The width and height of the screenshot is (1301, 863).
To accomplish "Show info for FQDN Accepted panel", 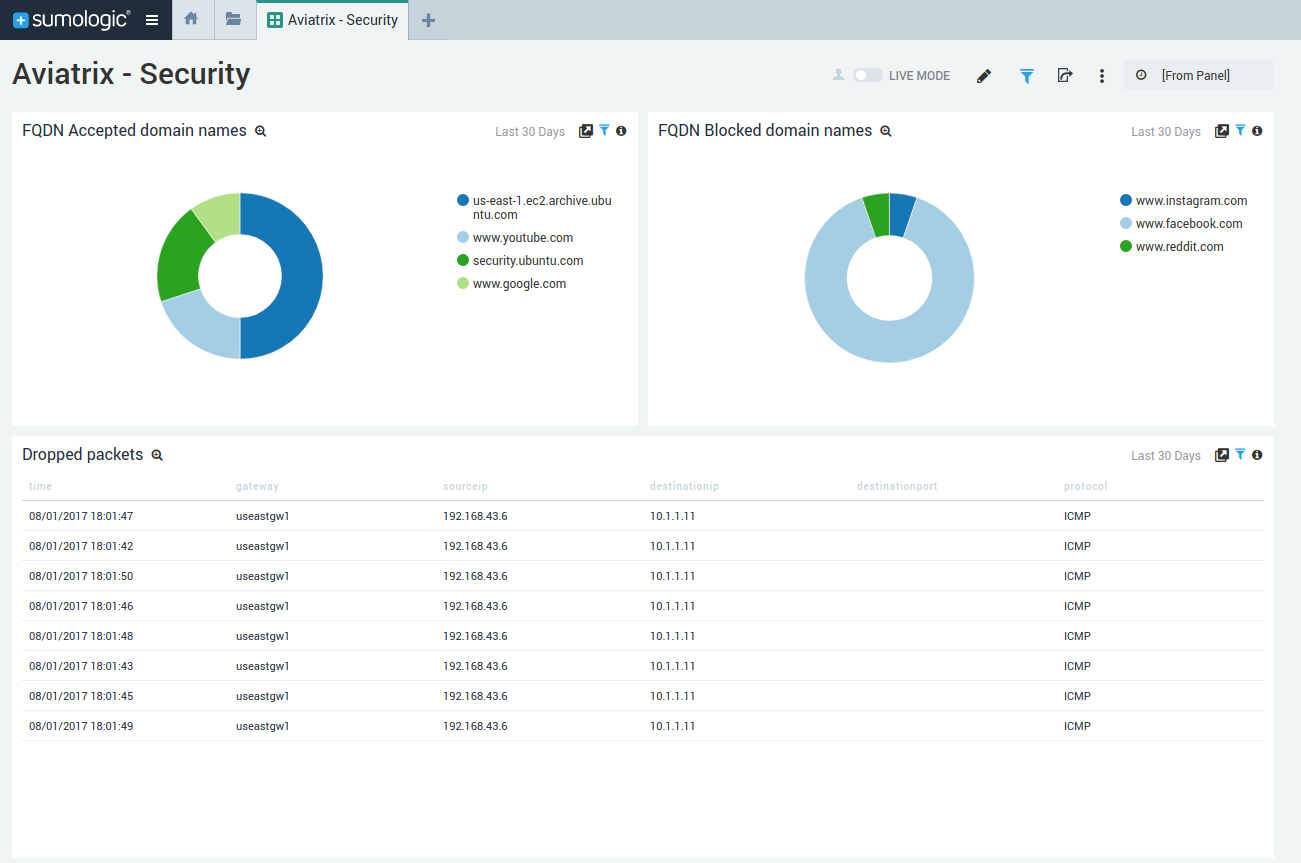I will click(621, 131).
